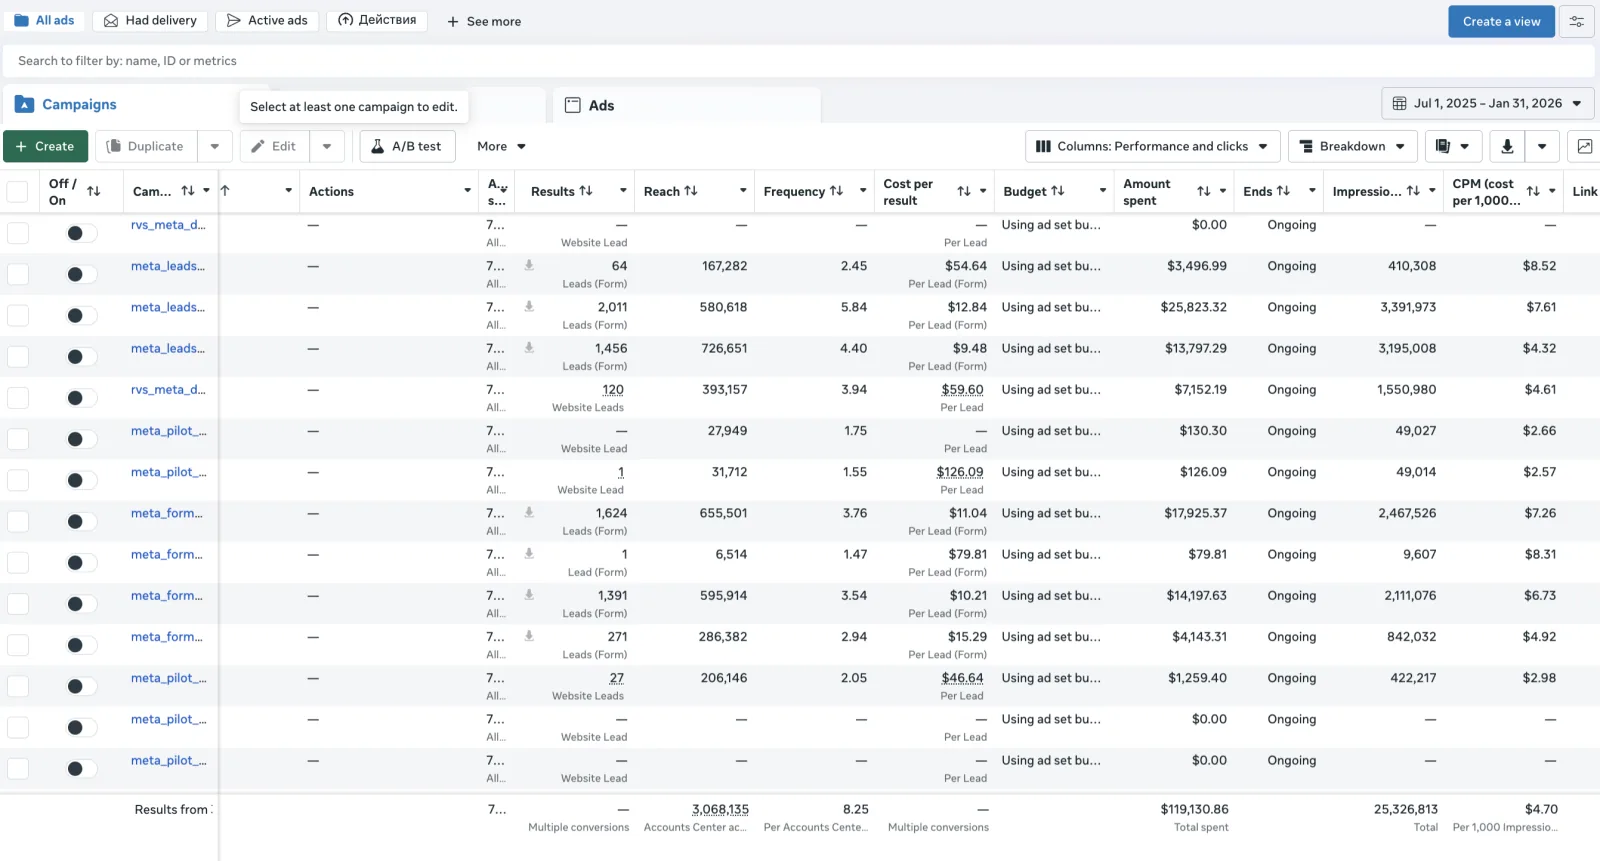Open the More dropdown menu
This screenshot has width=1600, height=861.
501,146
